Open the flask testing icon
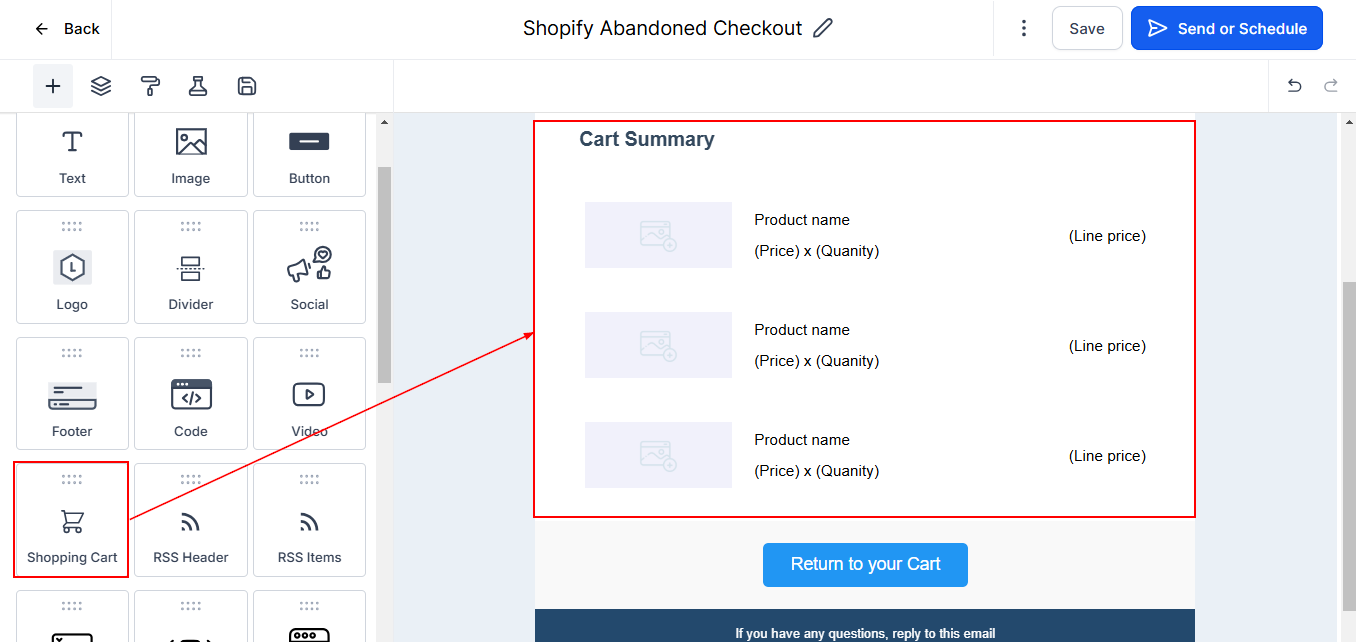Image resolution: width=1356 pixels, height=642 pixels. (x=198, y=86)
